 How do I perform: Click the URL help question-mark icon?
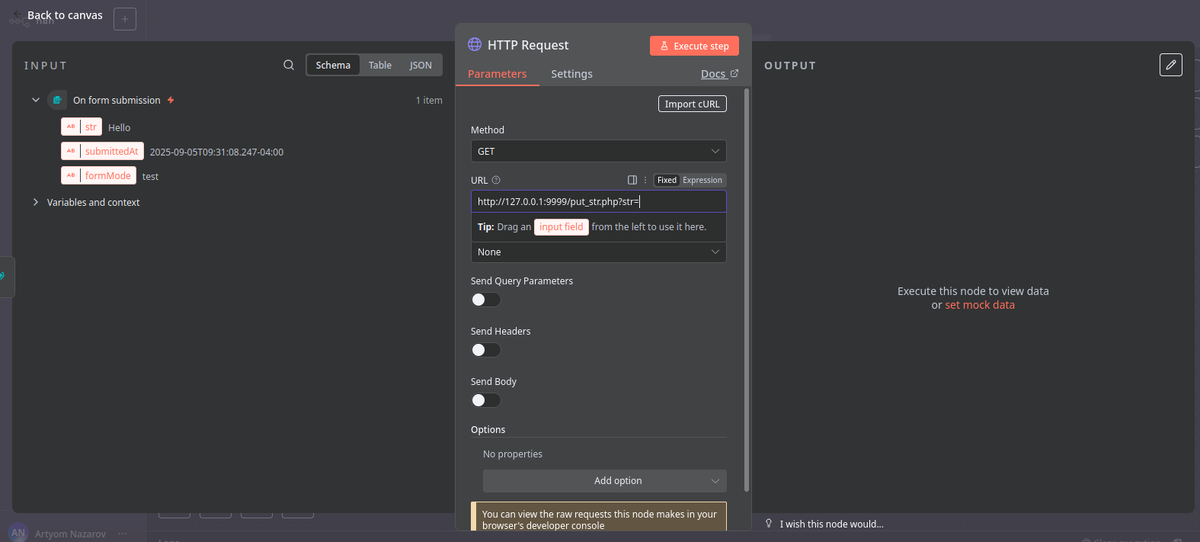coord(496,180)
